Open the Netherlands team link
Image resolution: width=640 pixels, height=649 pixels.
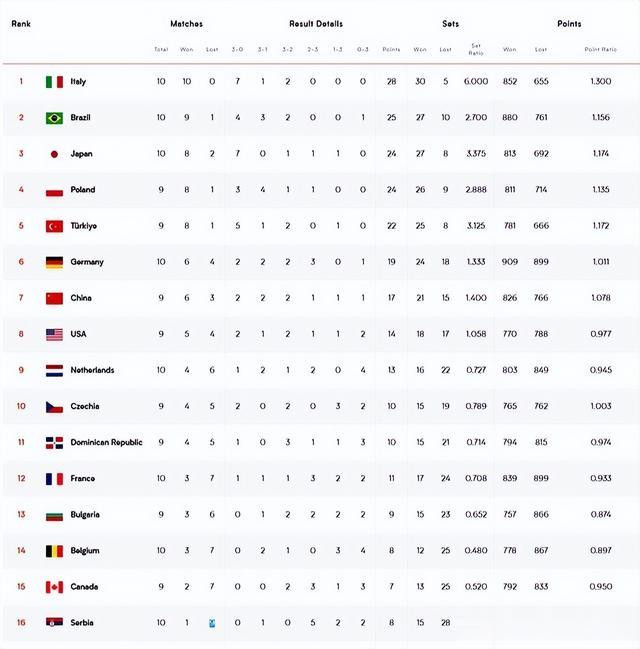click(92, 370)
